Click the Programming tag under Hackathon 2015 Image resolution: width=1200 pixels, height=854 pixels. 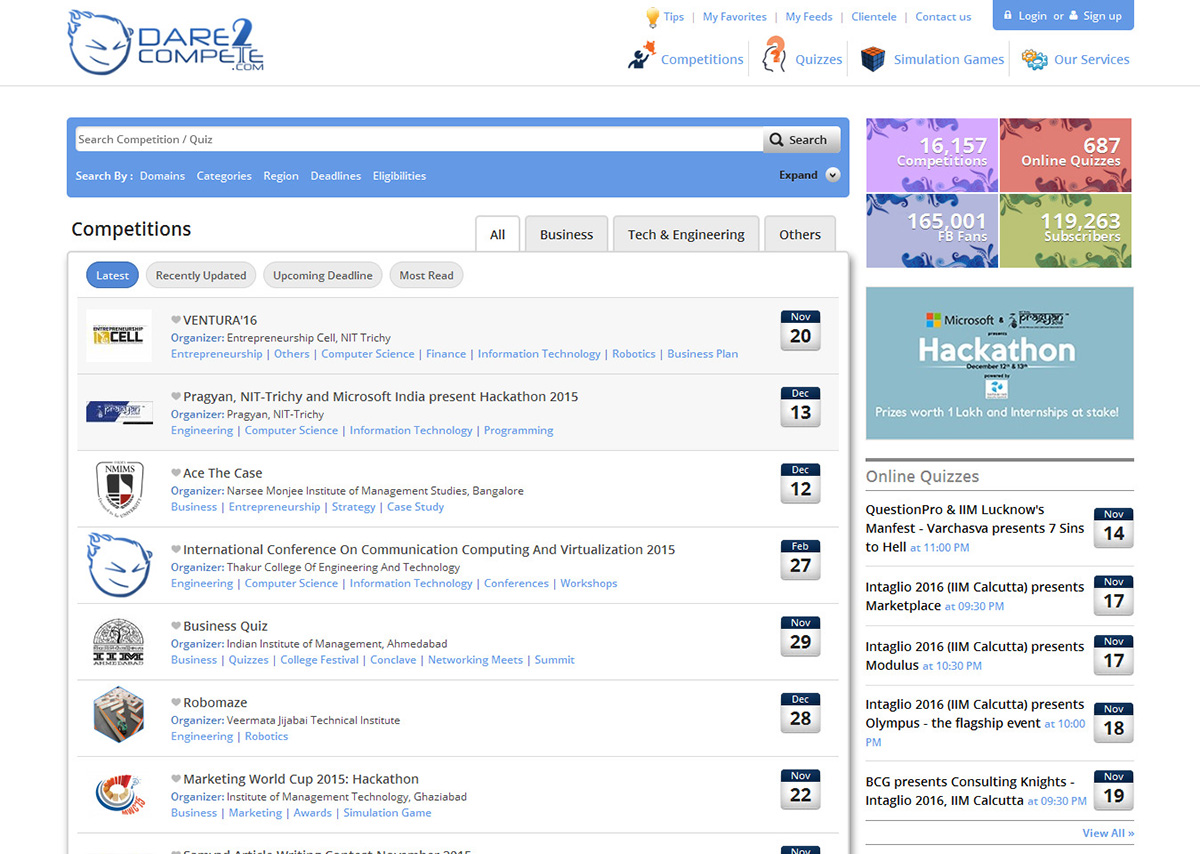(519, 431)
